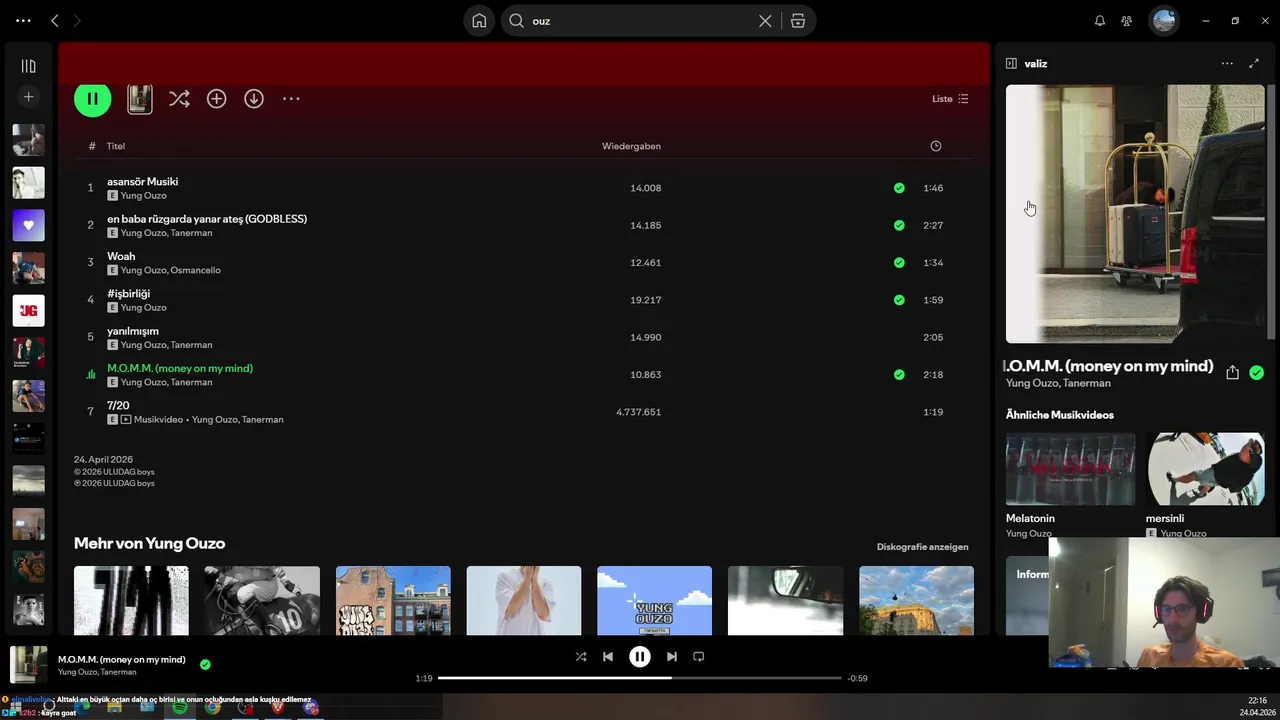The height and width of the screenshot is (720, 1280).
Task: Open artist Osmancello link on Woah
Action: click(195, 270)
